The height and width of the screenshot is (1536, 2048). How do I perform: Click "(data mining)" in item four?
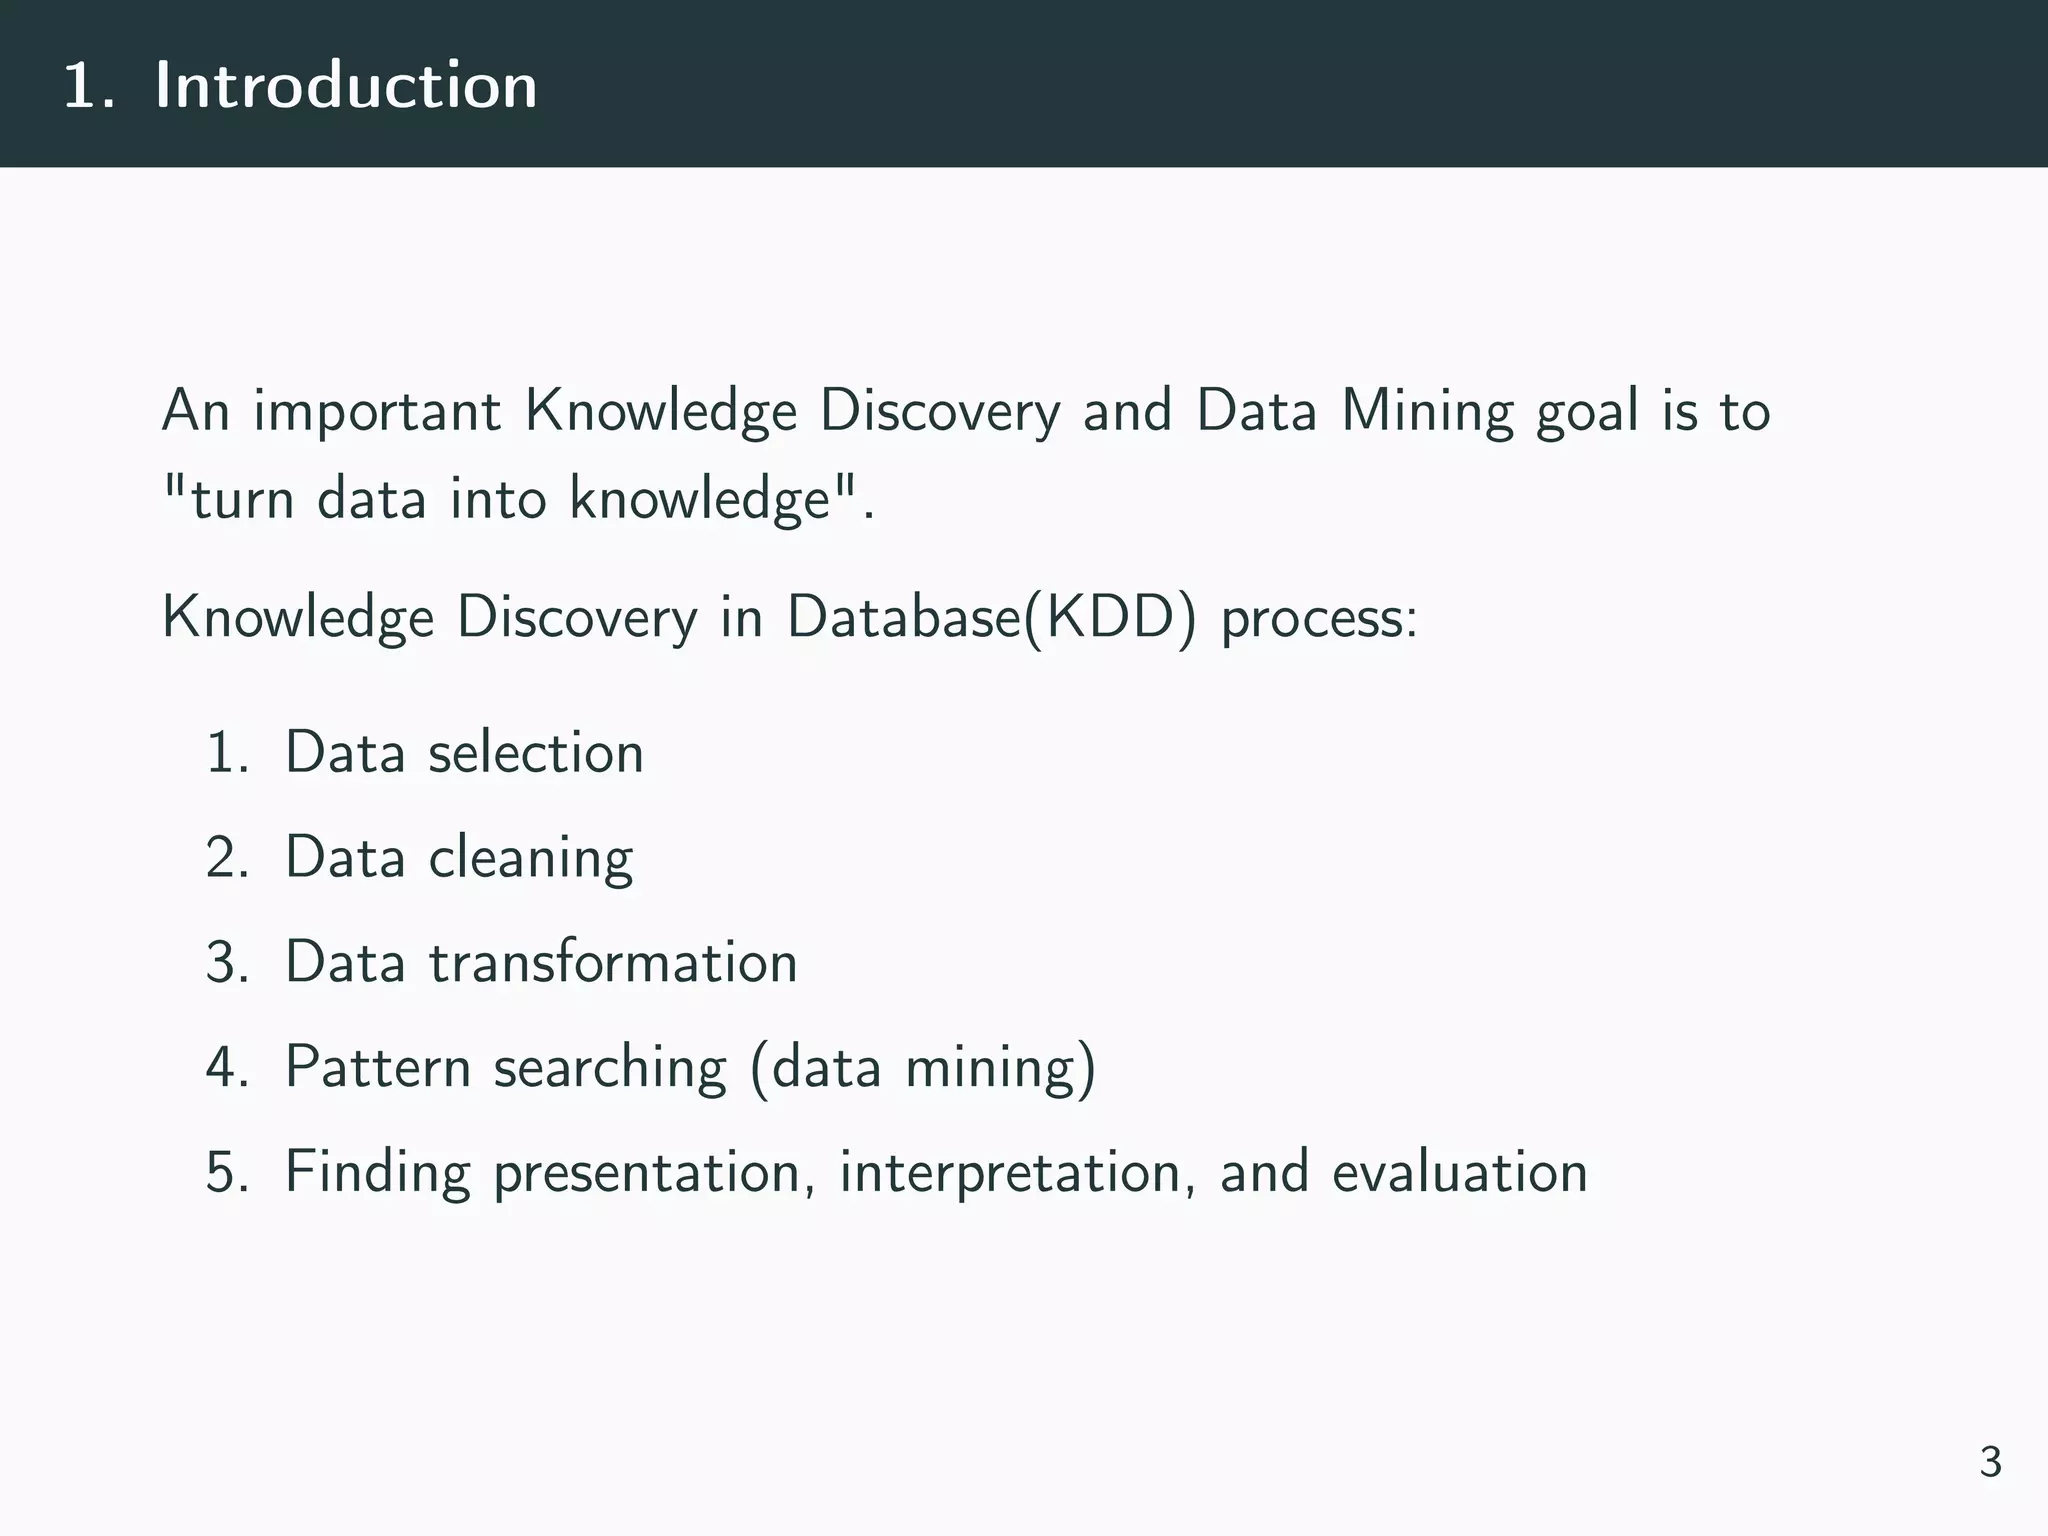click(x=923, y=1068)
